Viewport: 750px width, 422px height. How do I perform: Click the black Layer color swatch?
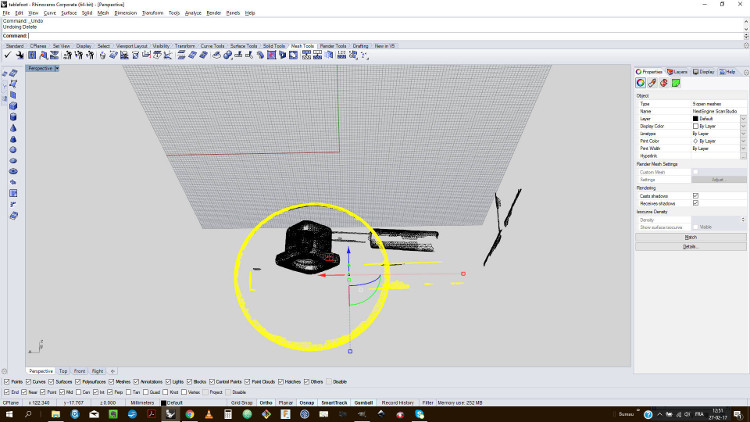(x=695, y=119)
